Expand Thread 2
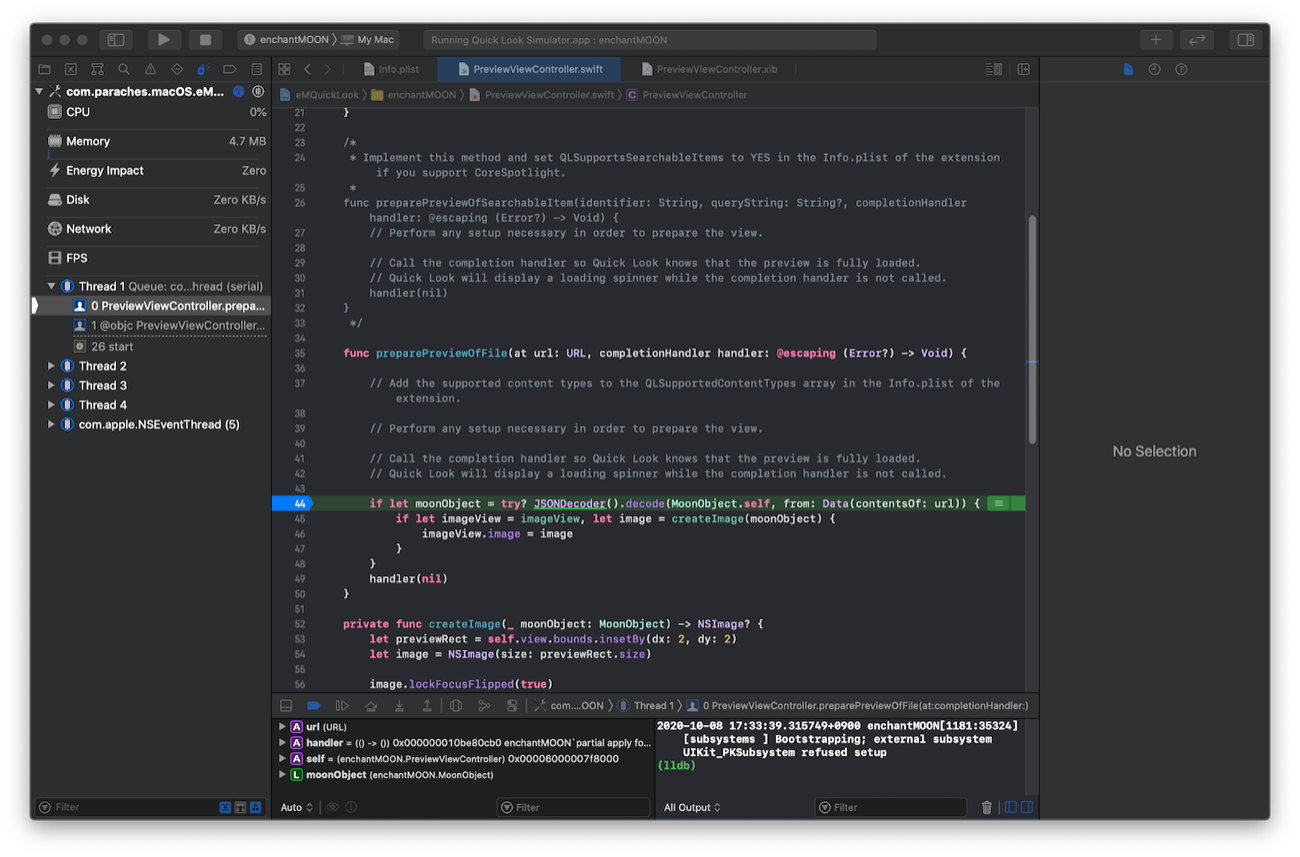The width and height of the screenshot is (1300, 857). (x=52, y=366)
